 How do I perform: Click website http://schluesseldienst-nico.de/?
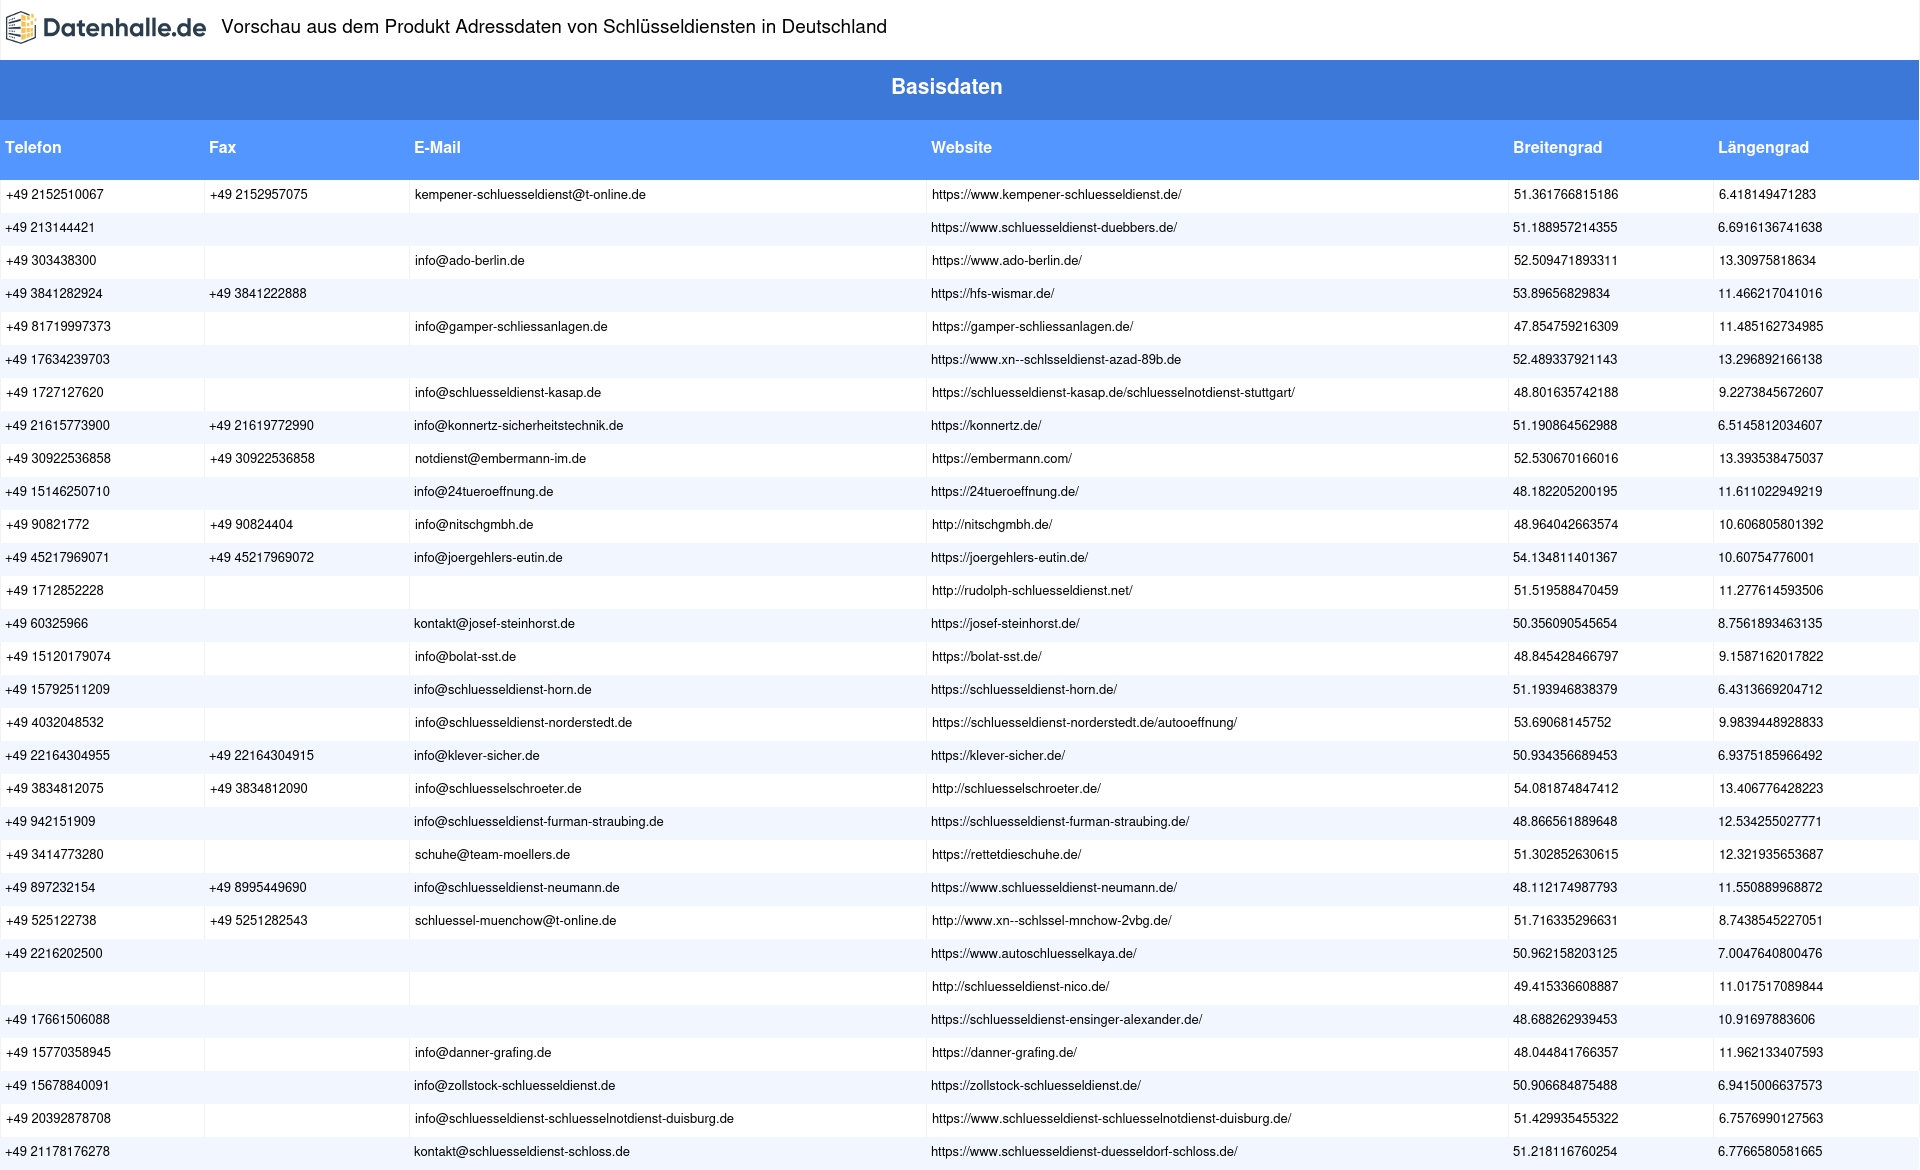click(x=1020, y=987)
